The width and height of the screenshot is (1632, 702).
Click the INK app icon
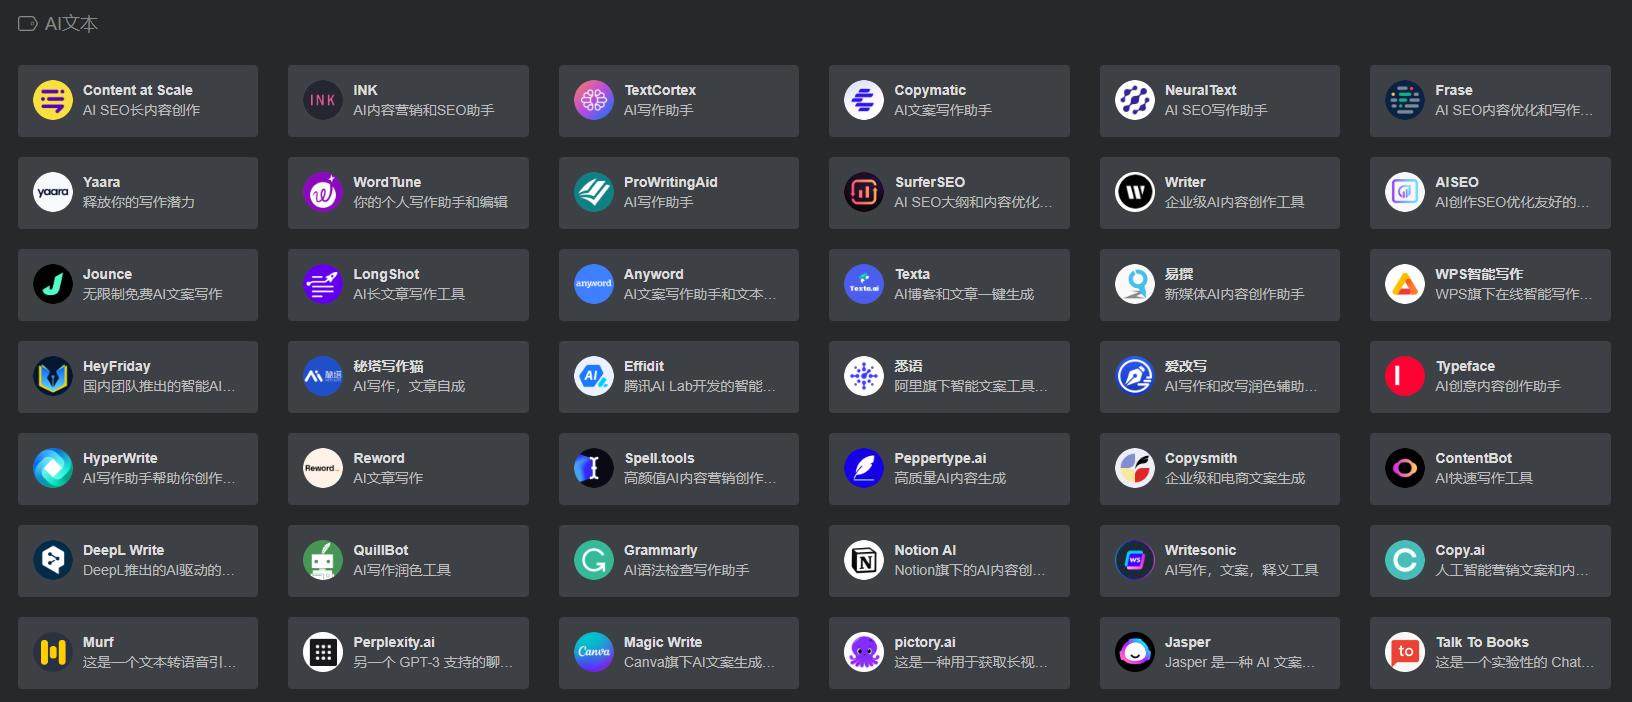click(323, 101)
